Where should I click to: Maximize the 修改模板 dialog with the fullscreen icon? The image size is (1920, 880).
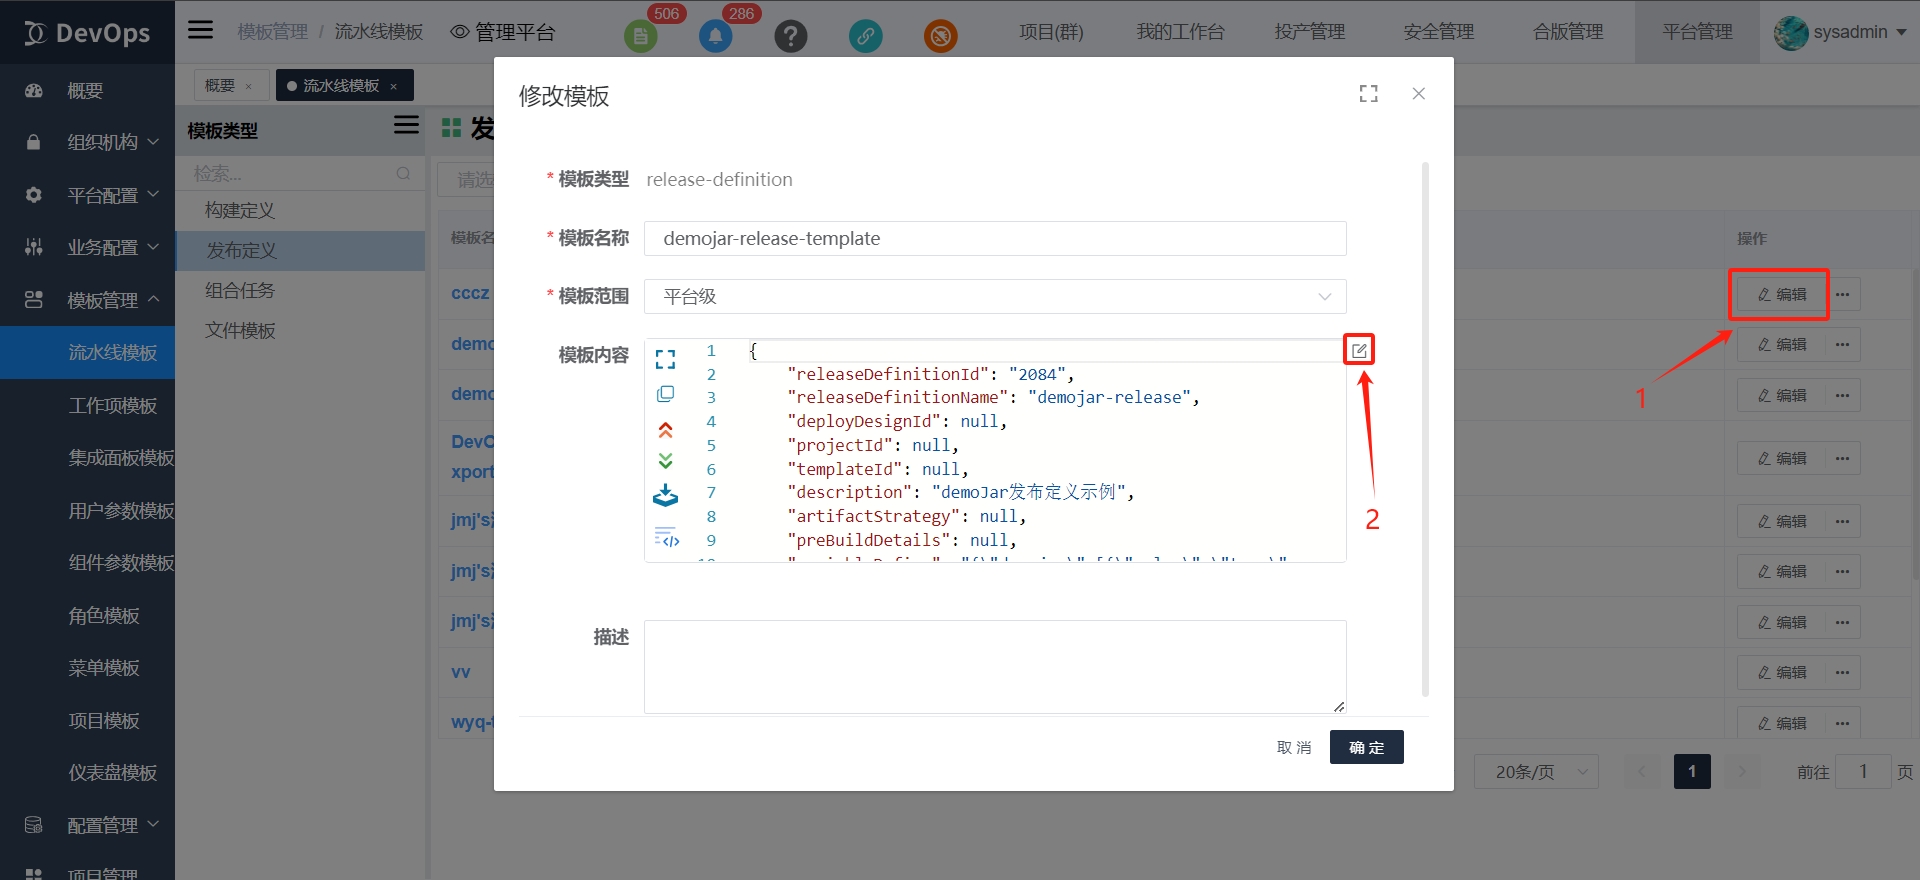coord(1368,94)
